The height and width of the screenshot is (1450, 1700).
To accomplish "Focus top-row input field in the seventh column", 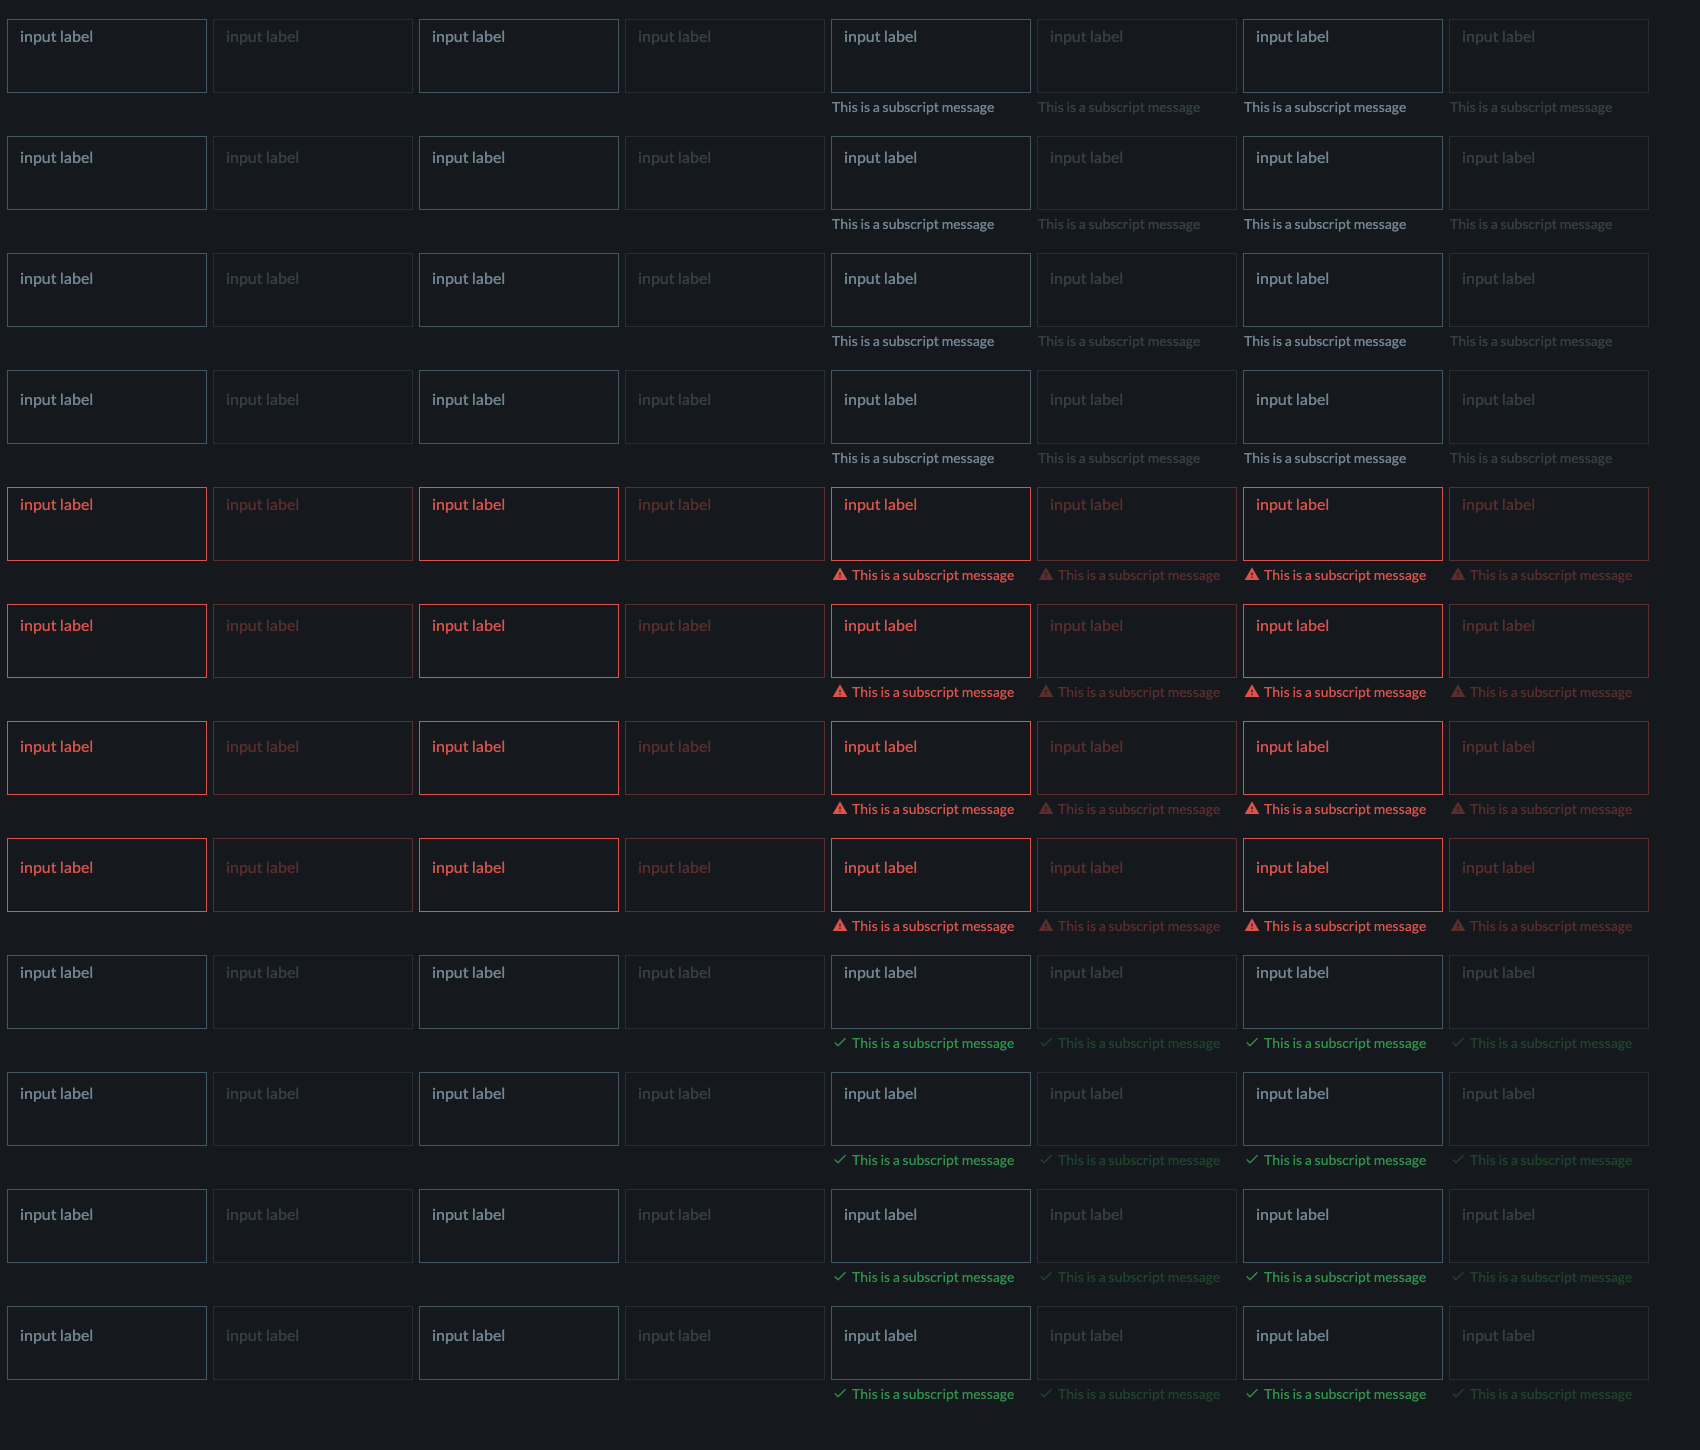I will (1343, 56).
